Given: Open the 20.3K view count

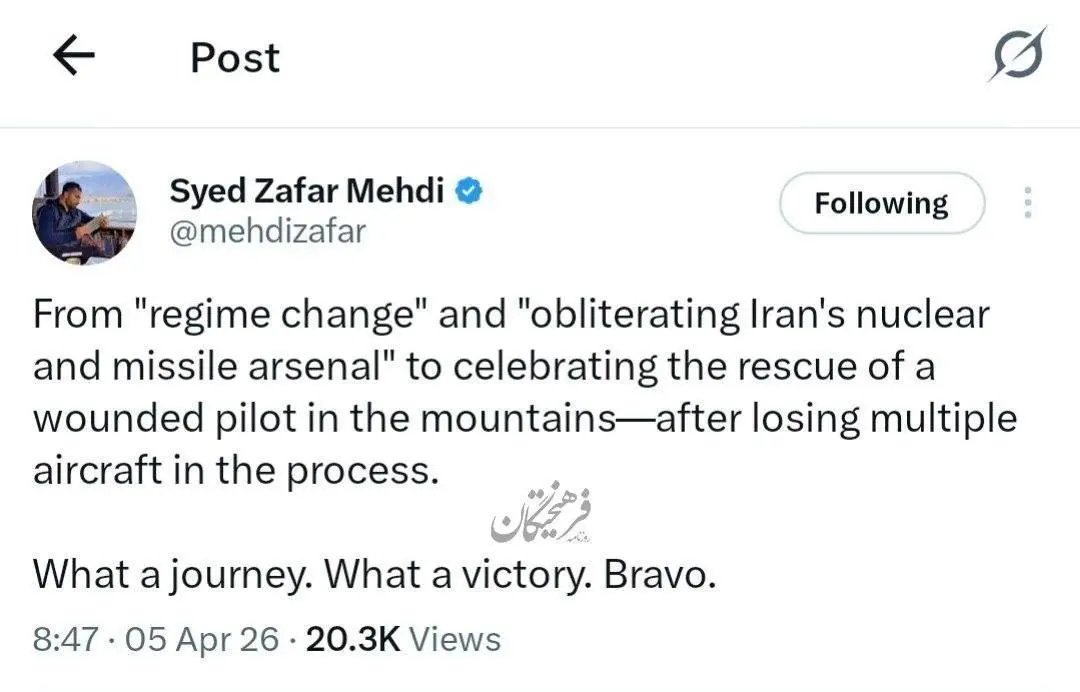Looking at the screenshot, I should coord(353,639).
